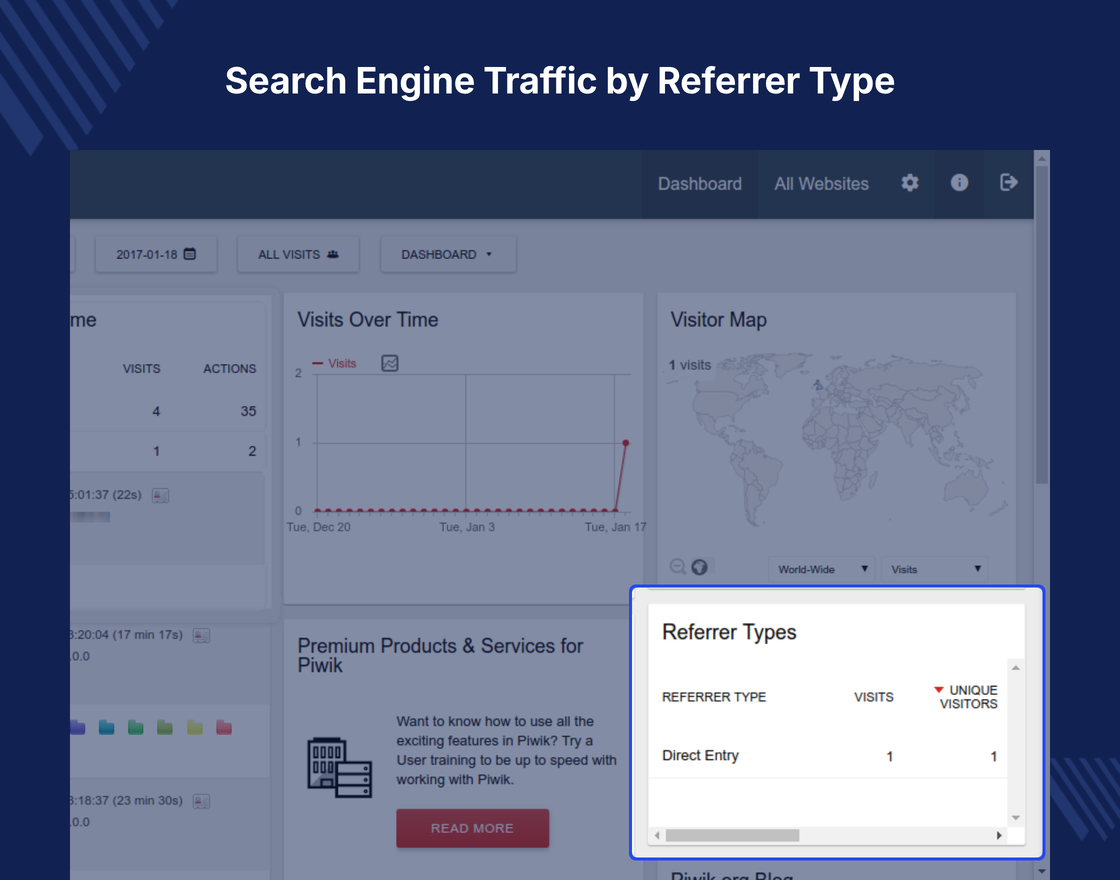Click the yellow folder action icon
Screen dimensions: 1120x880
(x=194, y=727)
